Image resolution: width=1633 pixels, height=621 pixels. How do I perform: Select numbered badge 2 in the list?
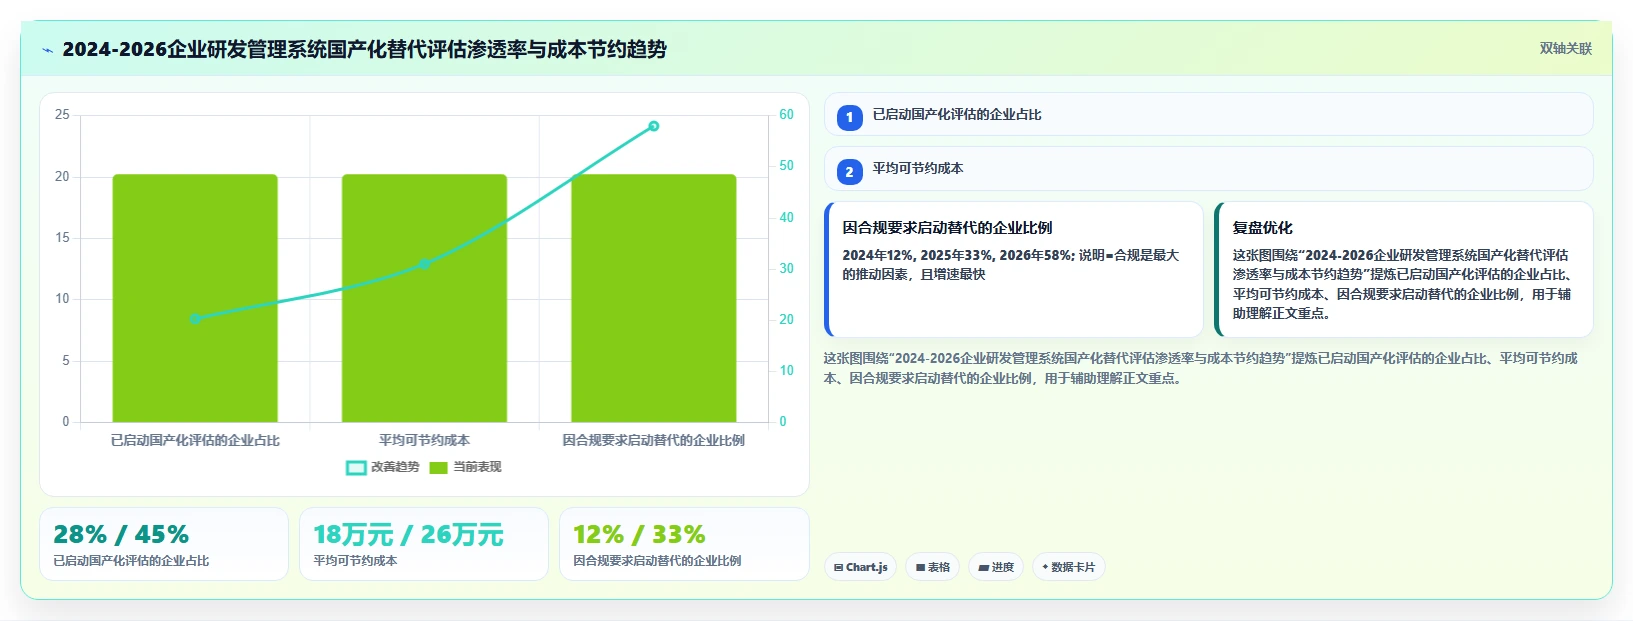(x=849, y=172)
